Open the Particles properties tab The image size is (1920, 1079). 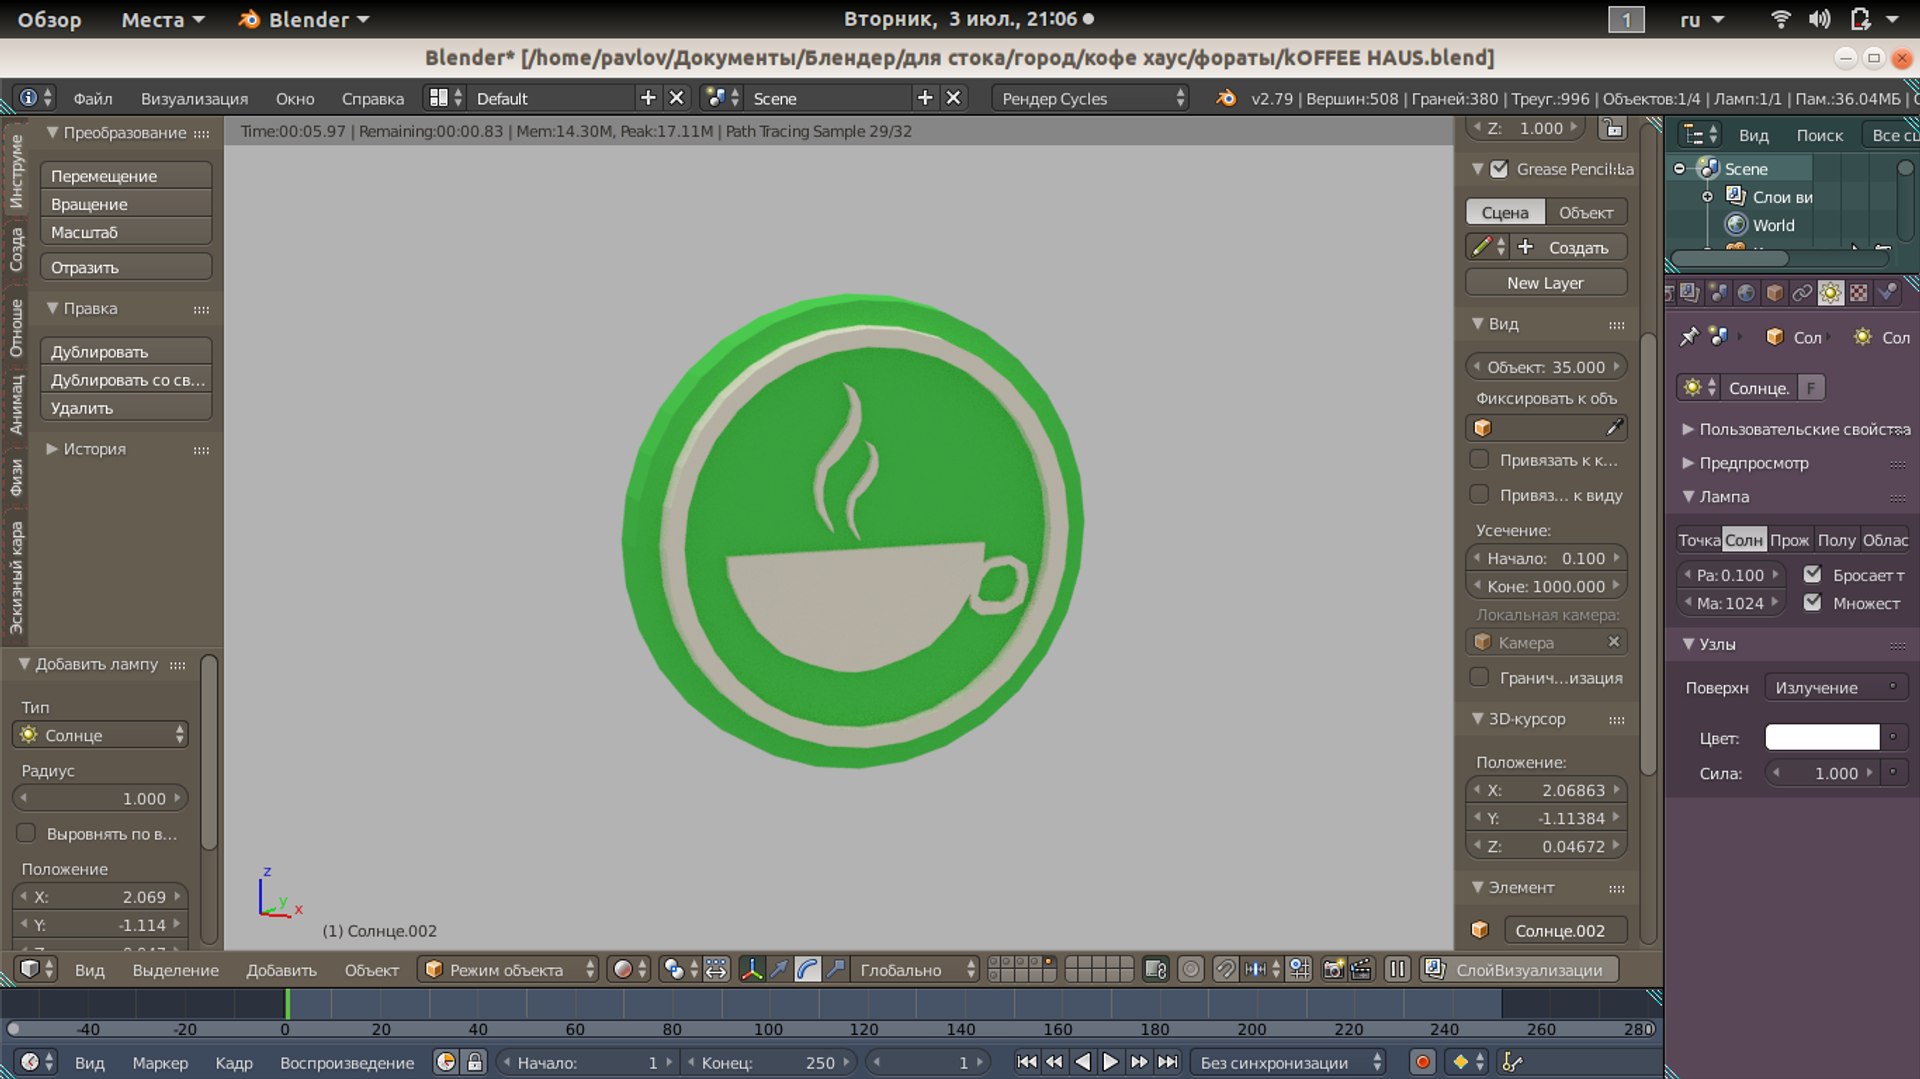click(1887, 293)
